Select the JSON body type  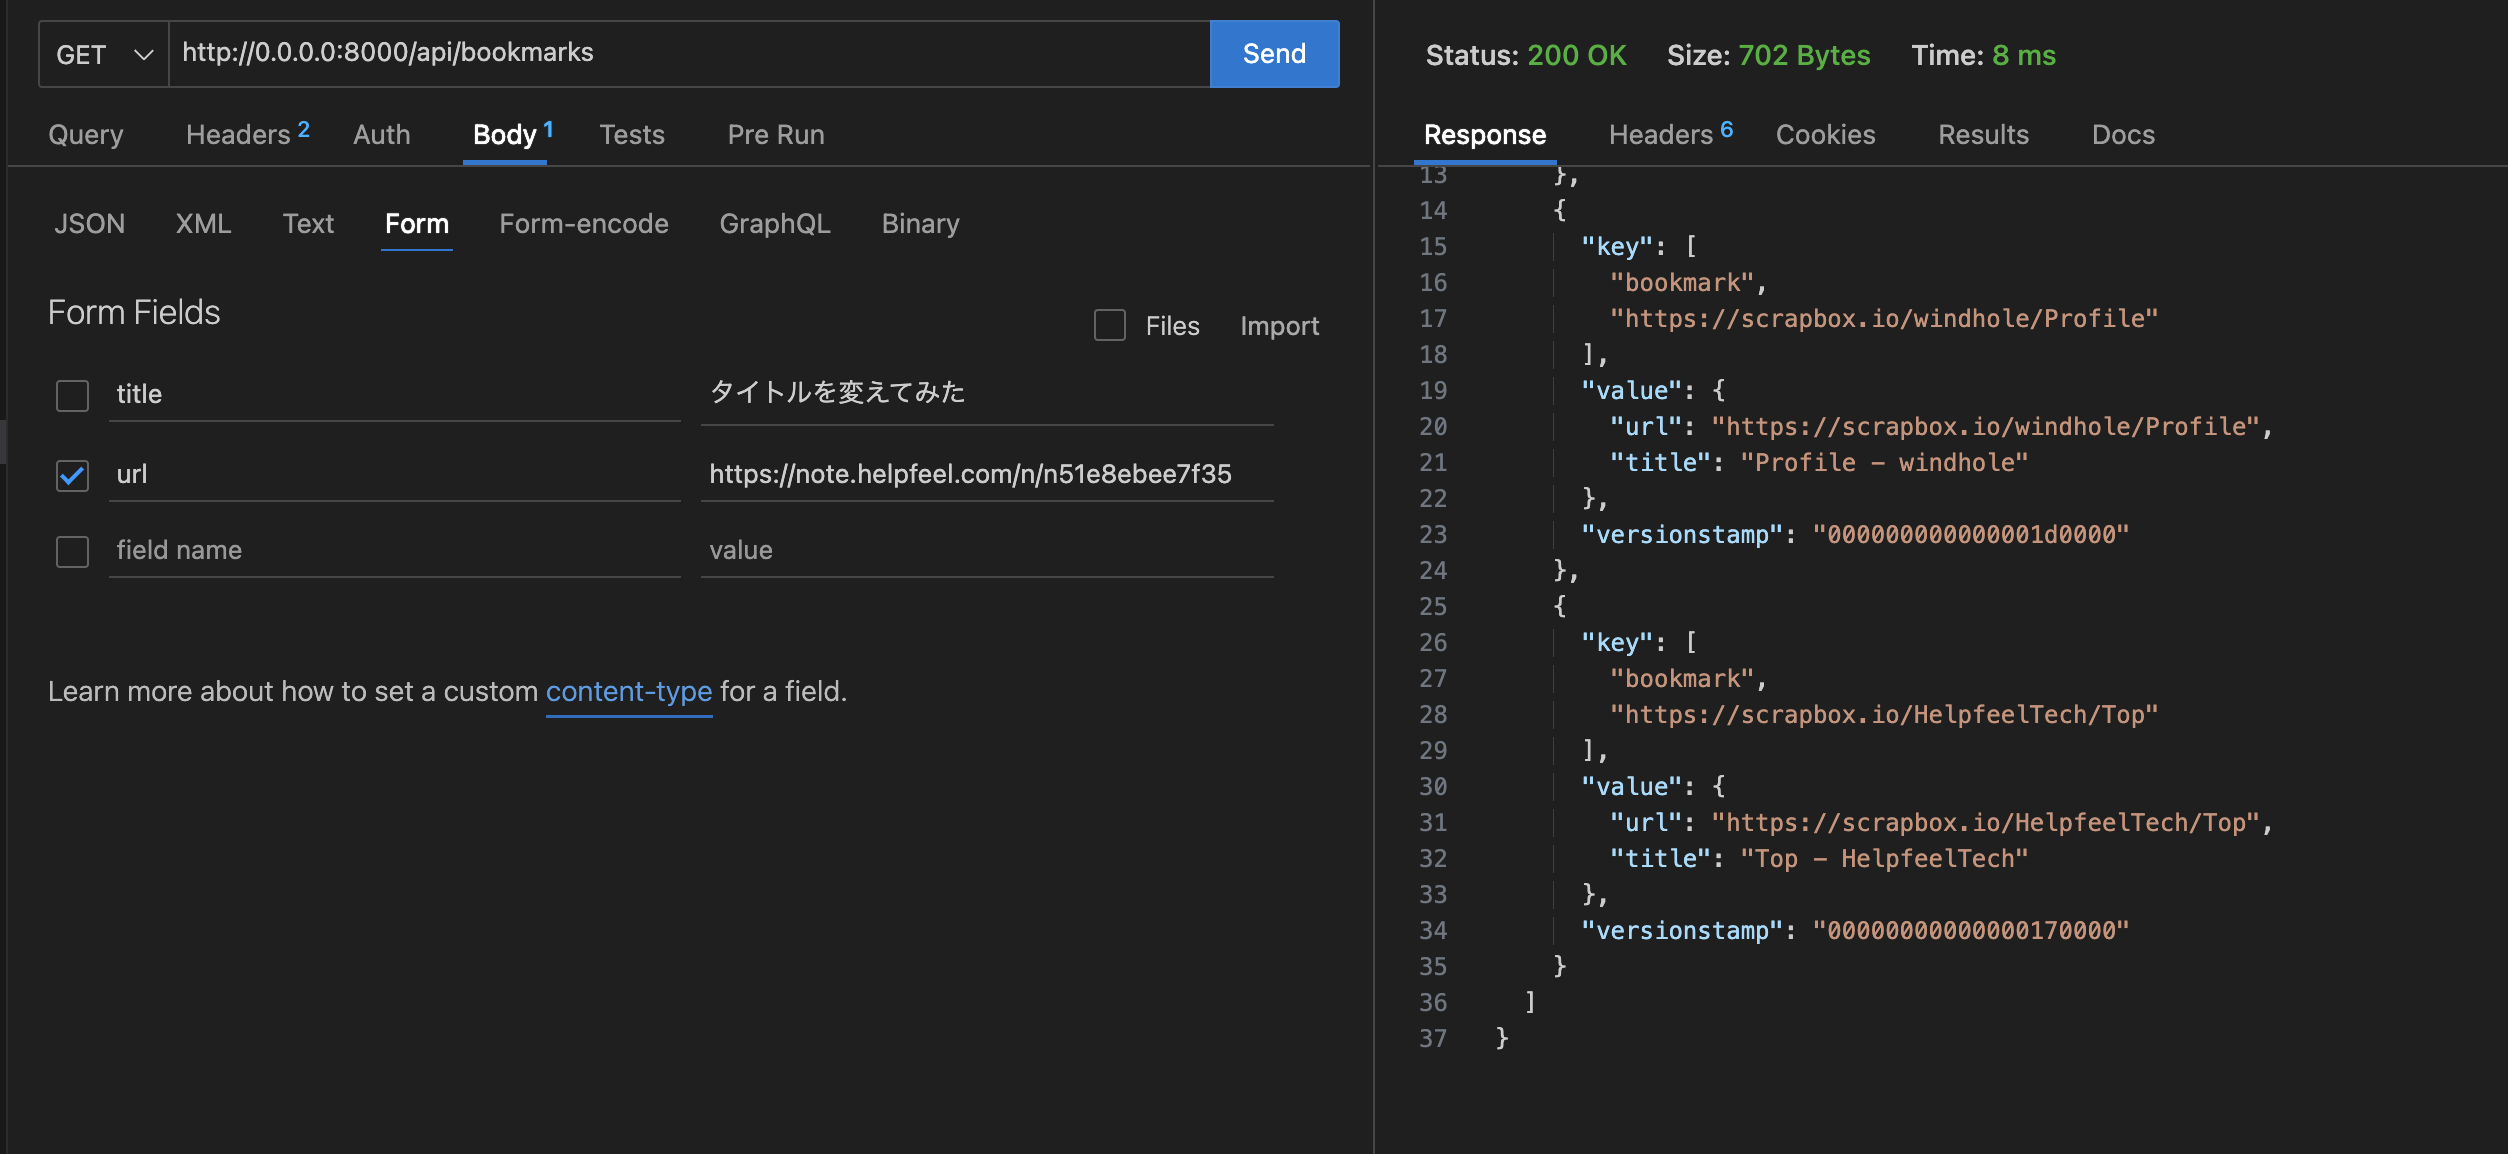coord(89,223)
